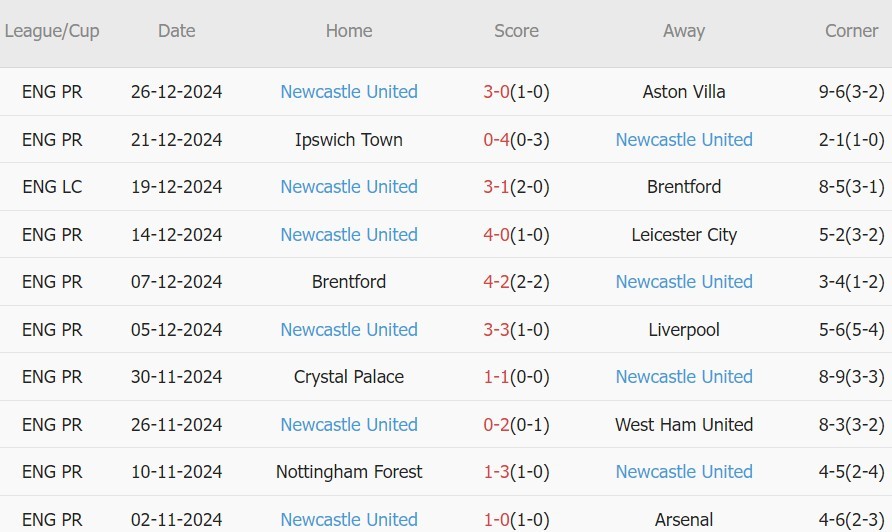This screenshot has height=532, width=892.
Task: Click Brentford away team in ENG LC row
Action: [684, 187]
